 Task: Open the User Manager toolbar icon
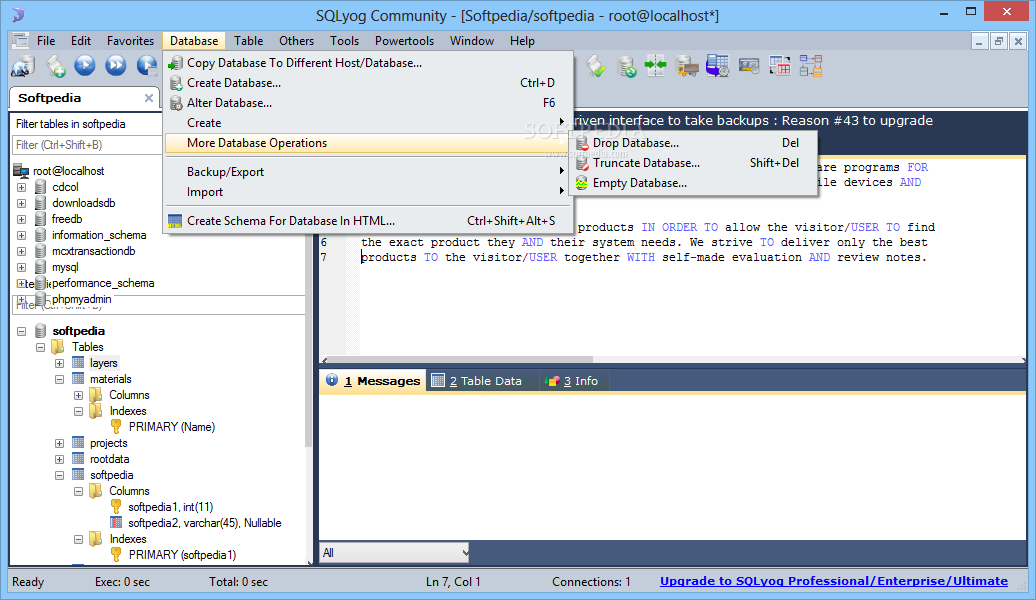tap(749, 66)
